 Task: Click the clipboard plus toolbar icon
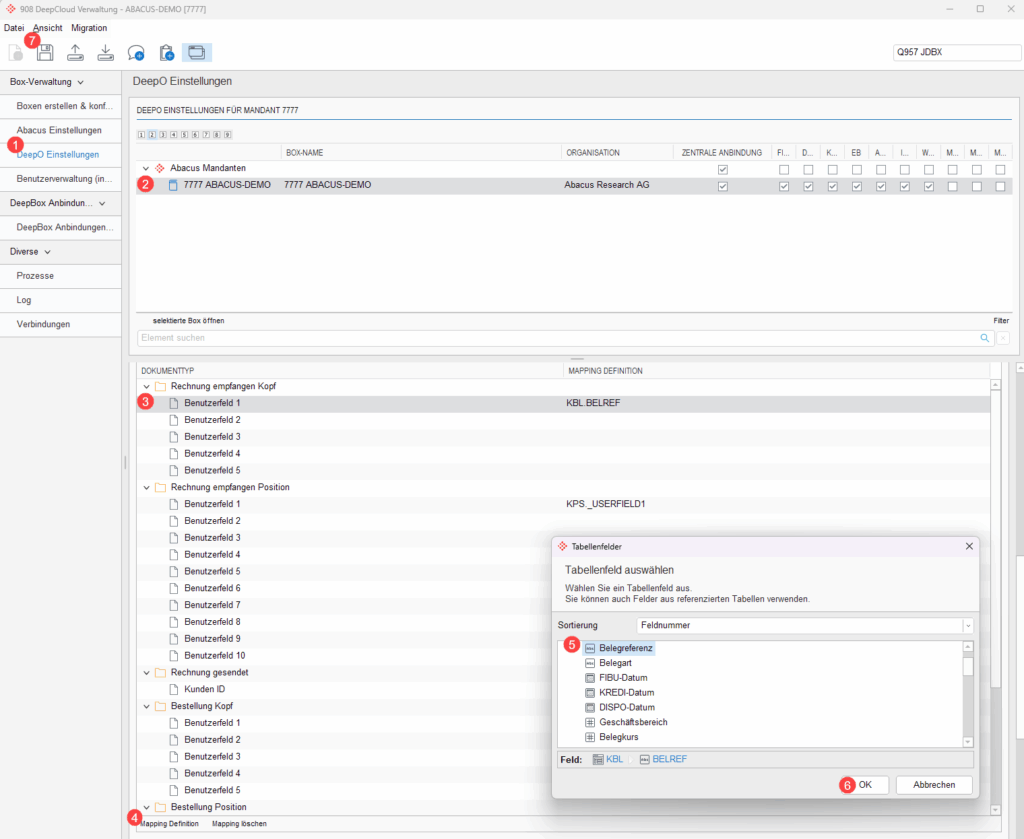click(167, 53)
